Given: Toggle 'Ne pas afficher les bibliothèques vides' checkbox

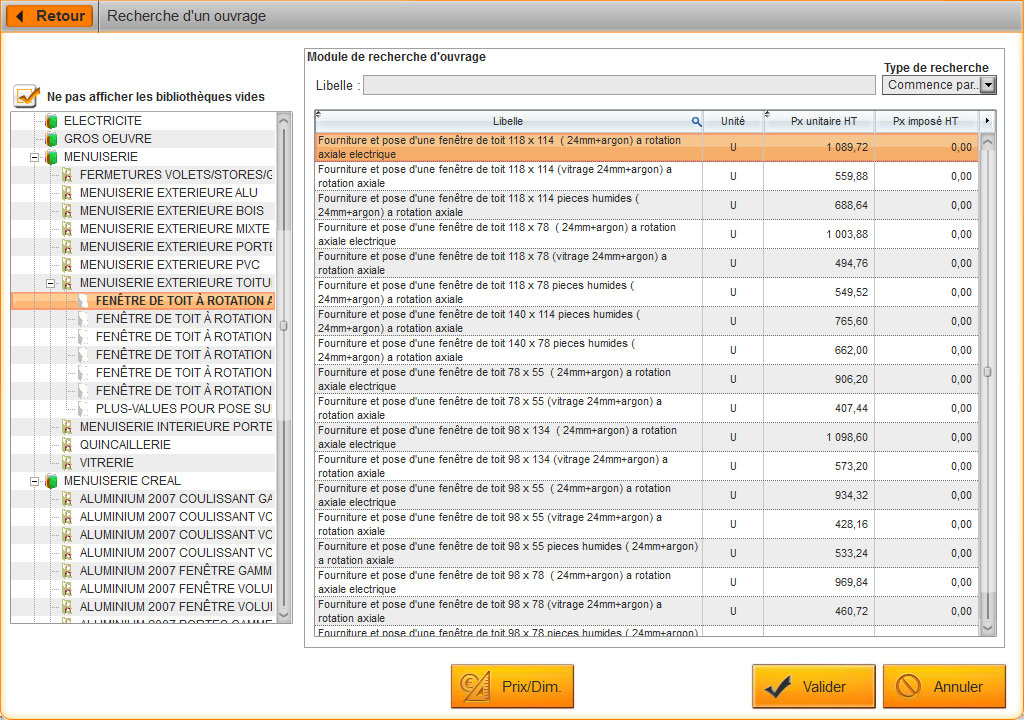Looking at the screenshot, I should (26, 97).
